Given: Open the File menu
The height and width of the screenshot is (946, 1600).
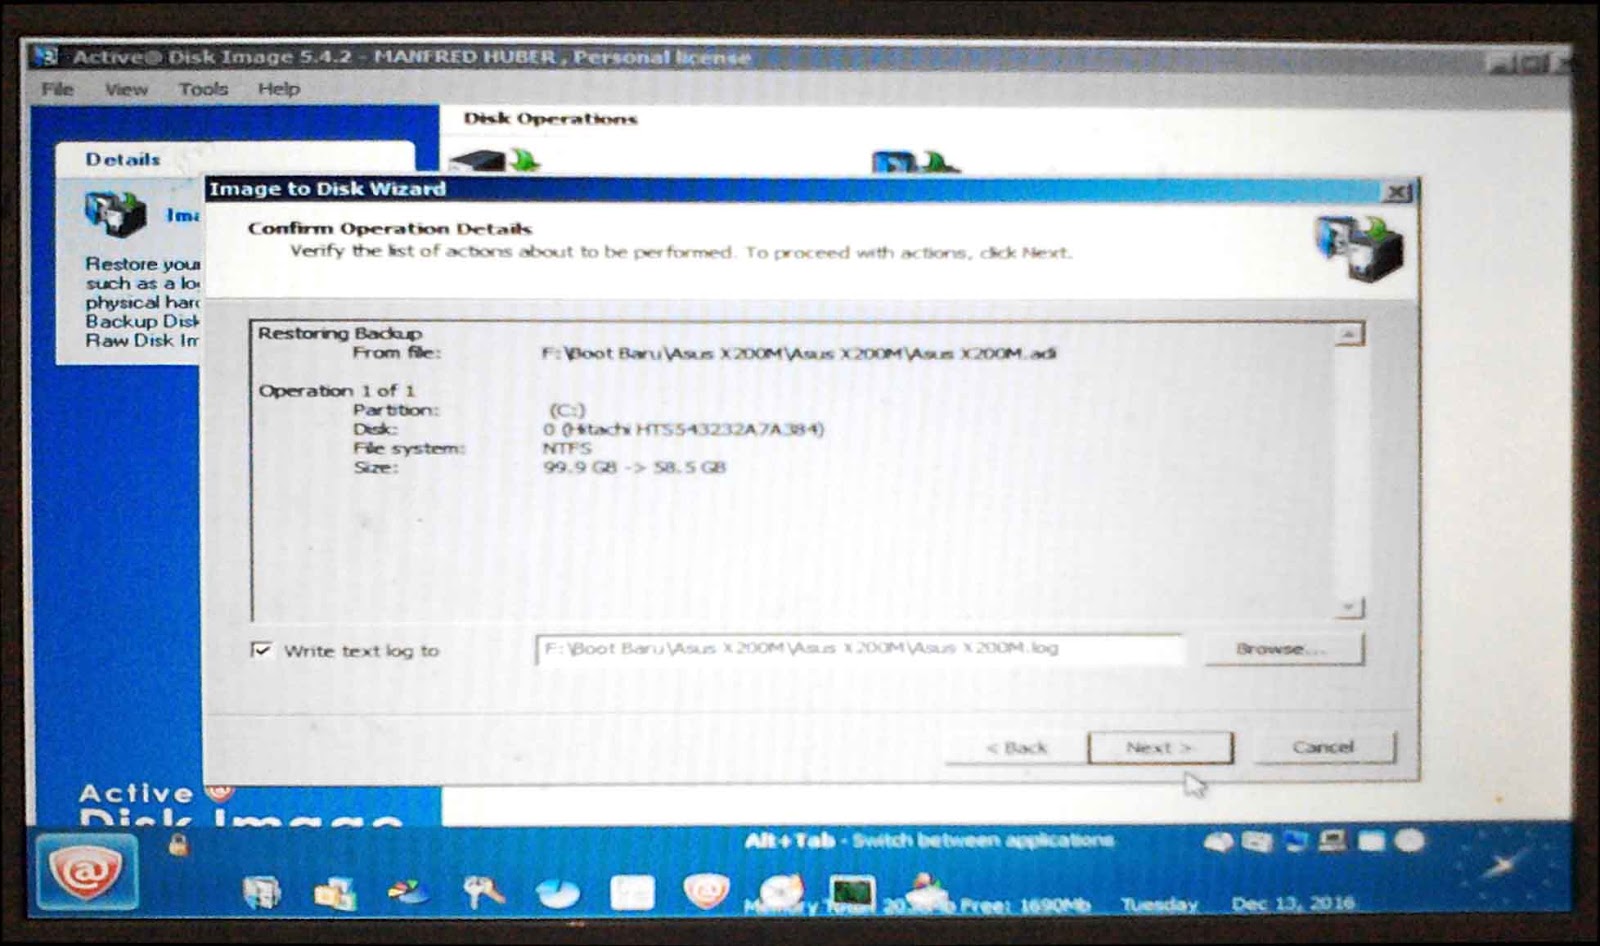Looking at the screenshot, I should point(58,89).
